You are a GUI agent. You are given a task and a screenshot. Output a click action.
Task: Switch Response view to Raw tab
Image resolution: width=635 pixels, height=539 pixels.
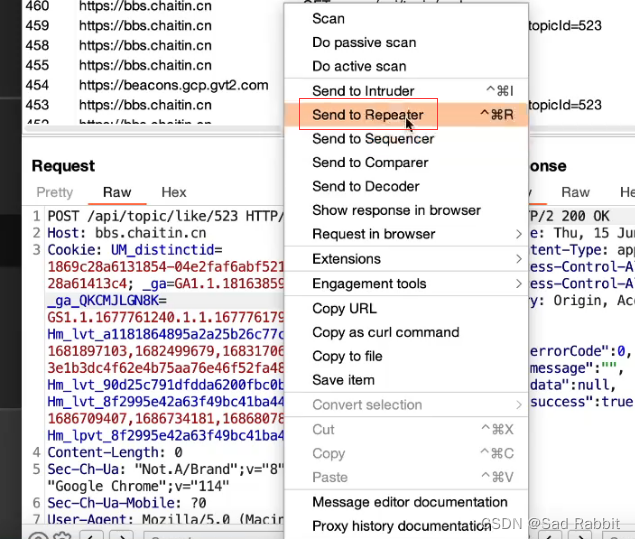click(575, 192)
